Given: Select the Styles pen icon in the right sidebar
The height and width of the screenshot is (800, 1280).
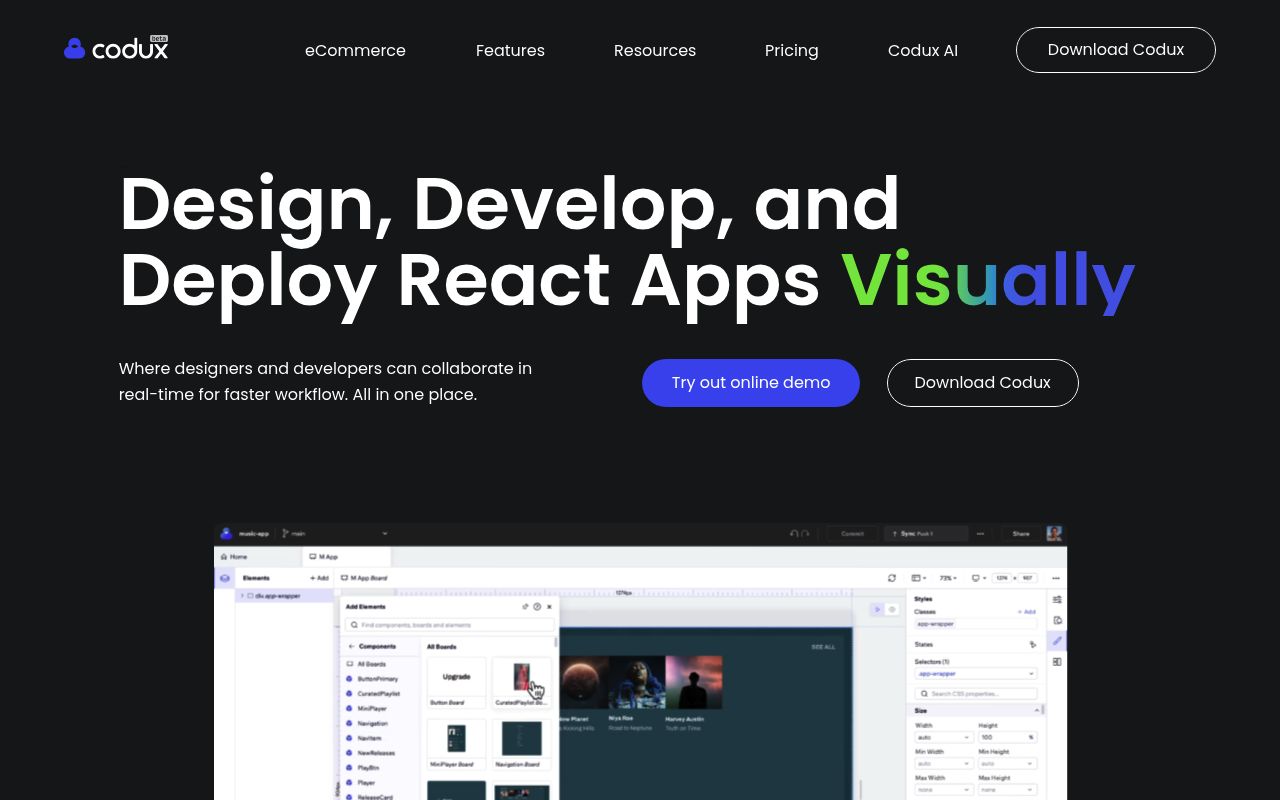Looking at the screenshot, I should coord(1057,641).
